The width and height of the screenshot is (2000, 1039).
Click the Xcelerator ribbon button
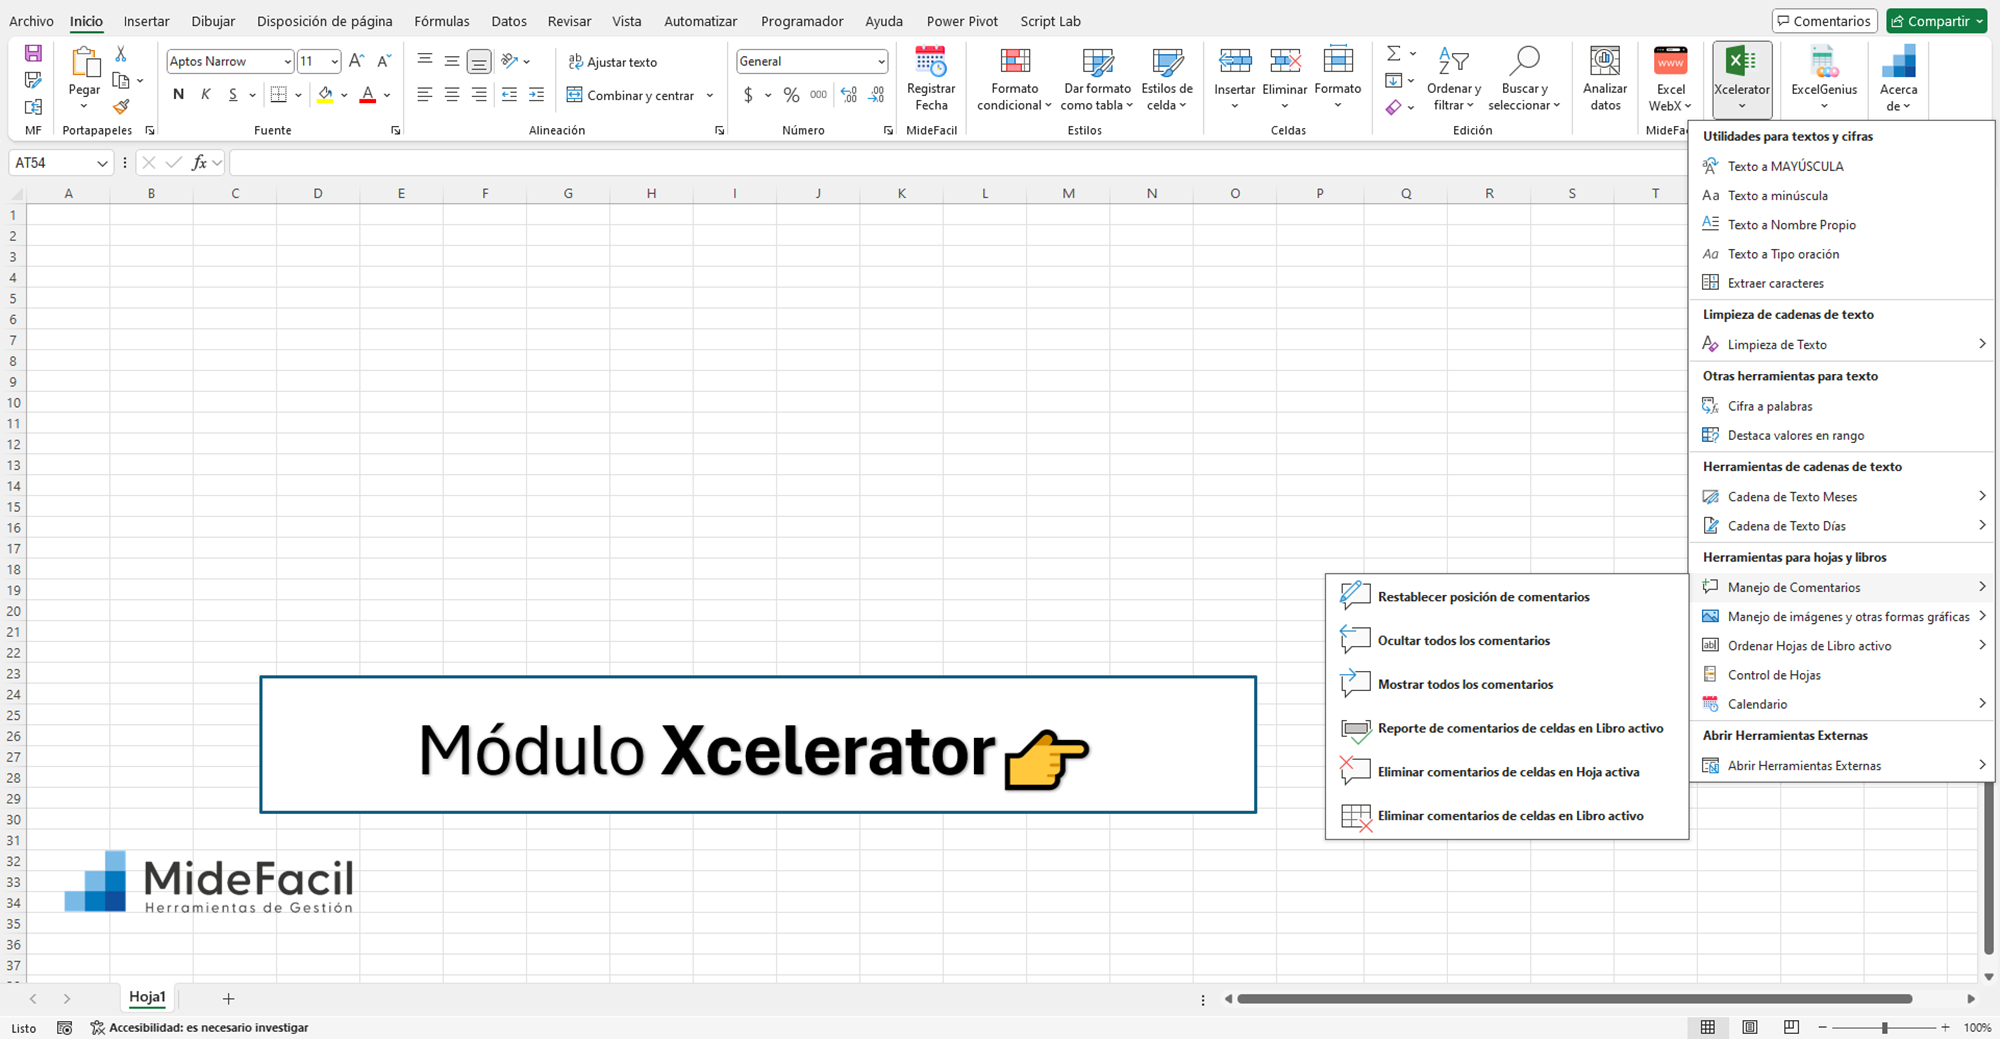[1741, 79]
